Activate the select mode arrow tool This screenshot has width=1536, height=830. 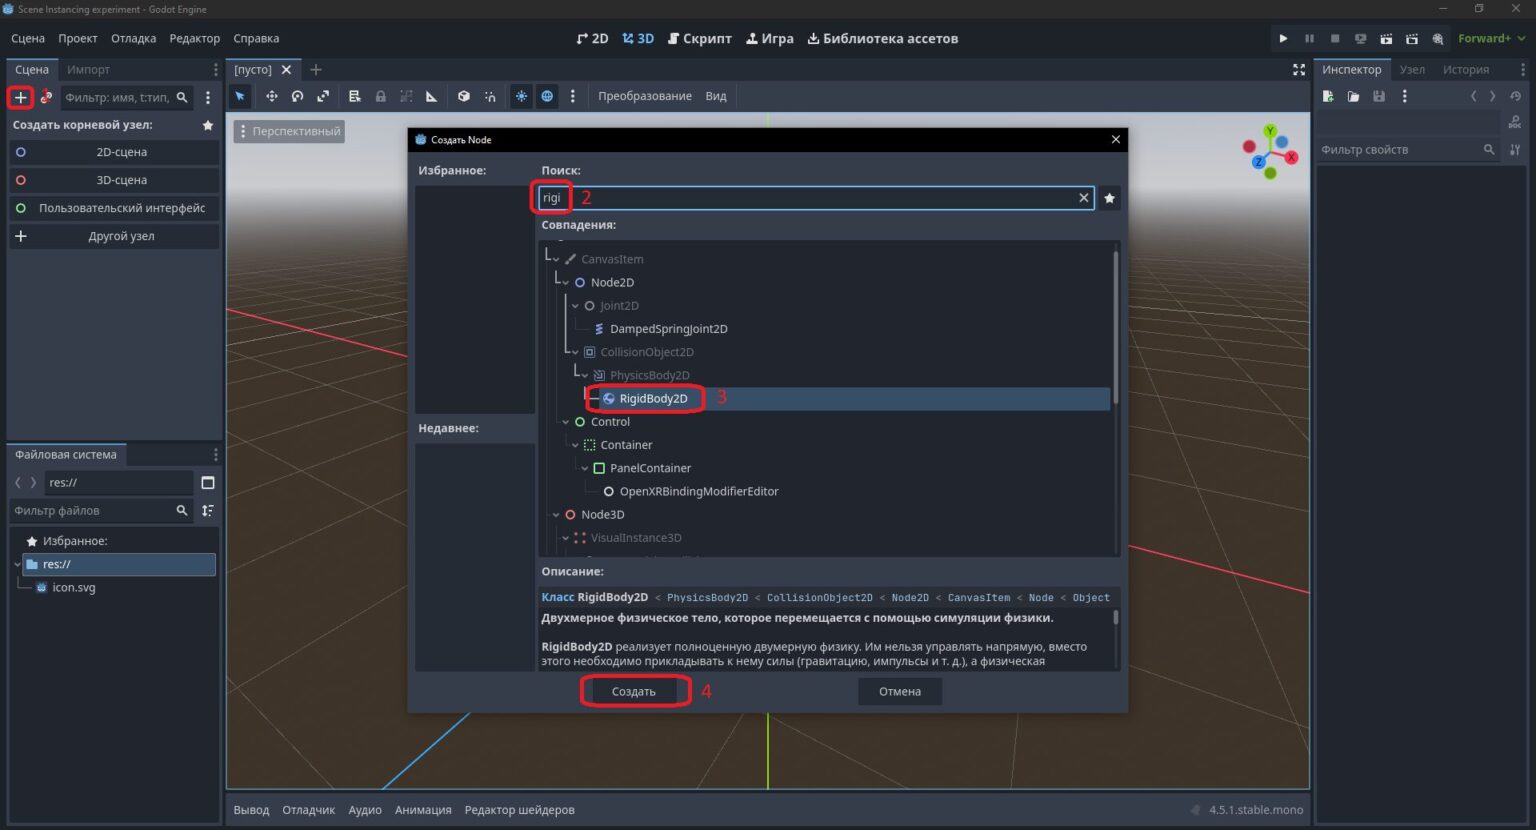point(240,96)
